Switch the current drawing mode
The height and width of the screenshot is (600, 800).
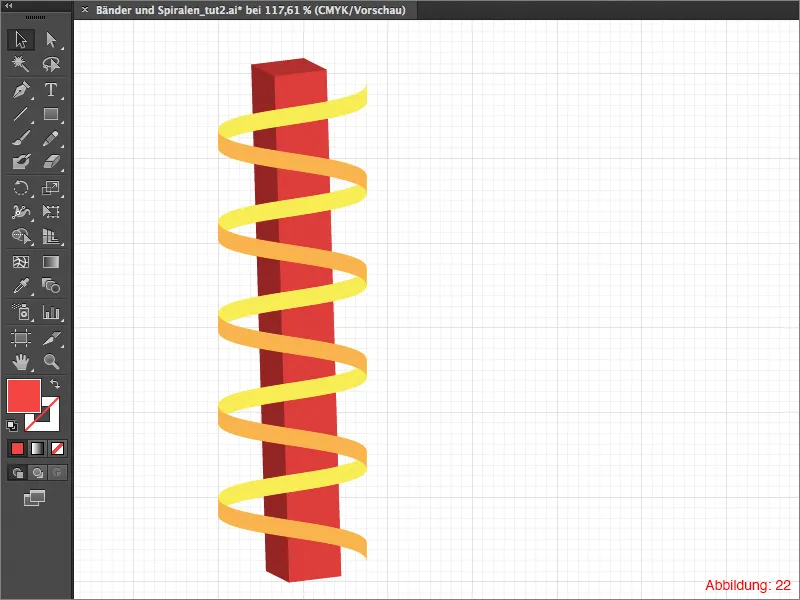coord(15,471)
